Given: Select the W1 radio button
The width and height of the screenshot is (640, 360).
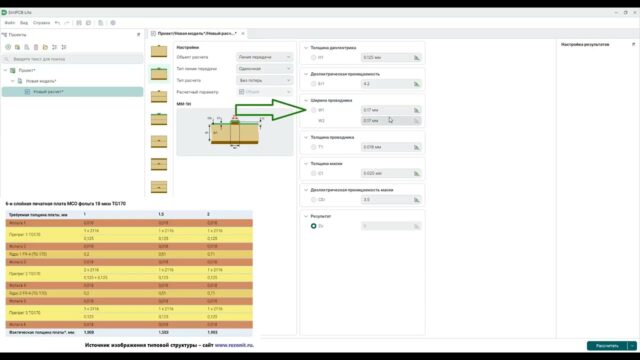Looking at the screenshot, I should coord(313,110).
